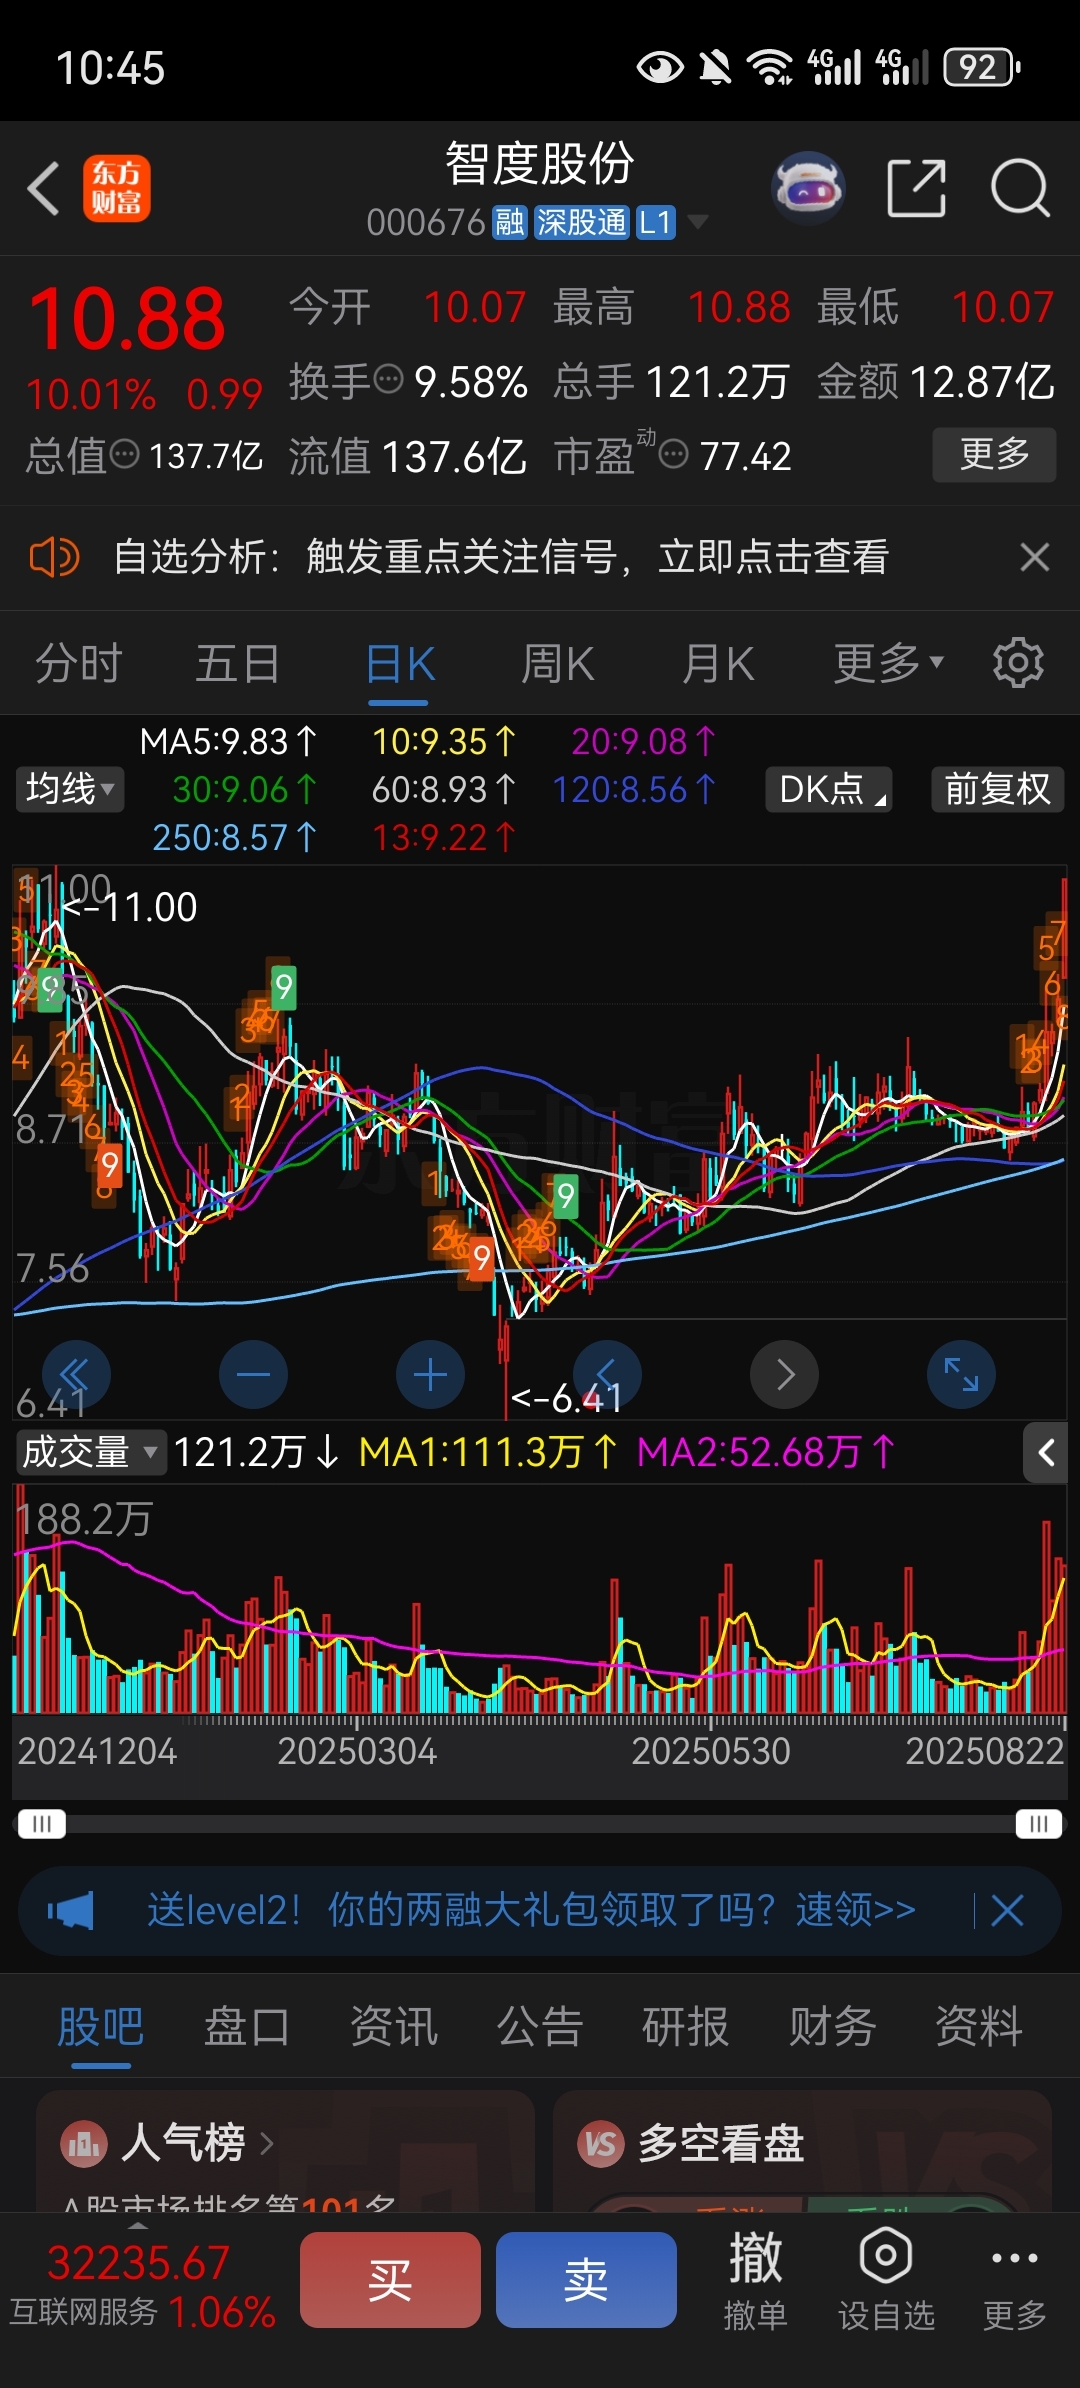Tap the 市盈 info icon
The height and width of the screenshot is (2388, 1080).
pos(674,455)
